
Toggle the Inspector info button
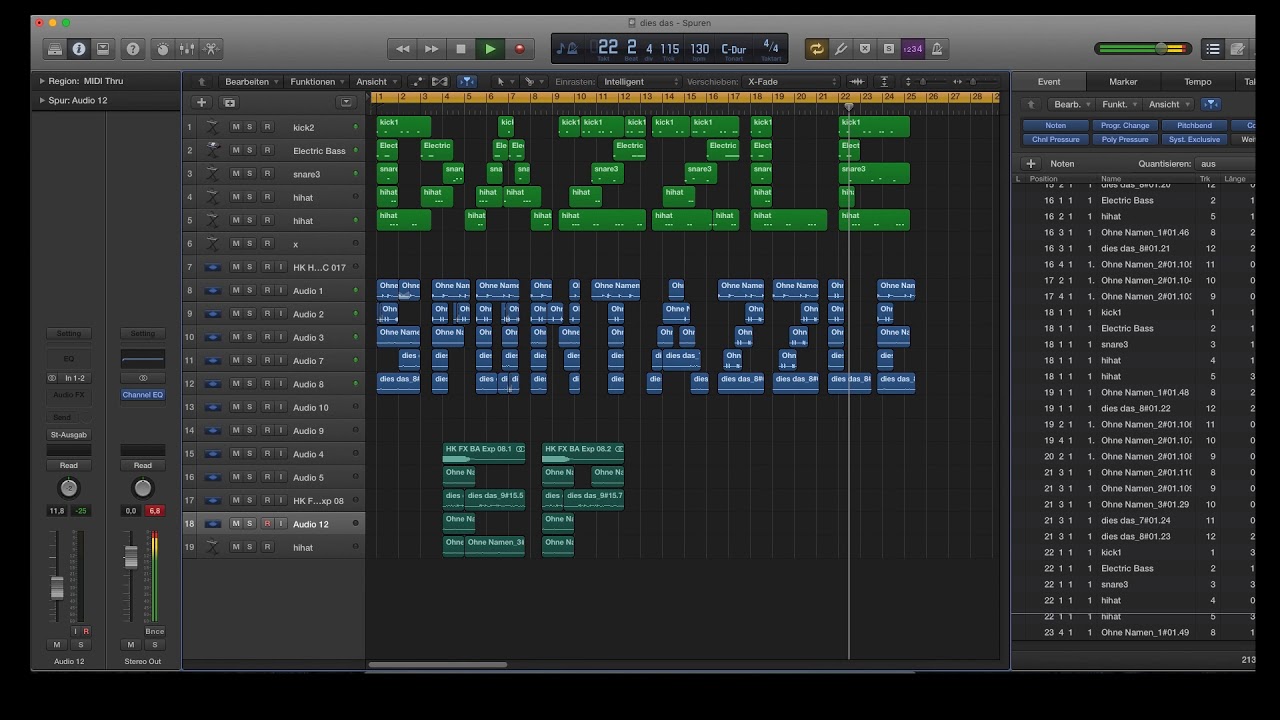(x=78, y=48)
